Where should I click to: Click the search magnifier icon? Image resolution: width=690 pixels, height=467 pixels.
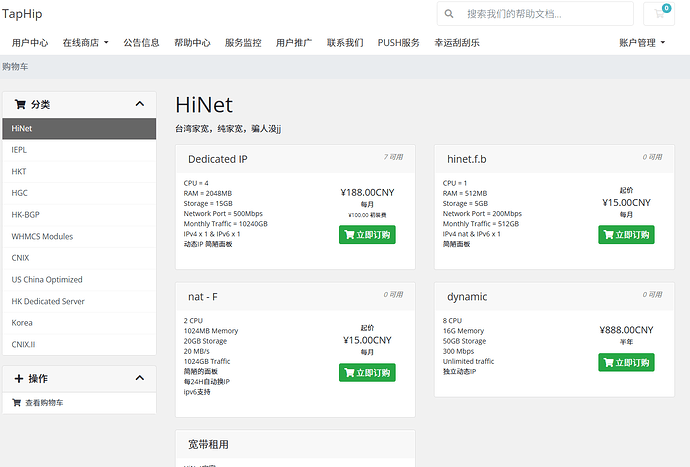448,14
